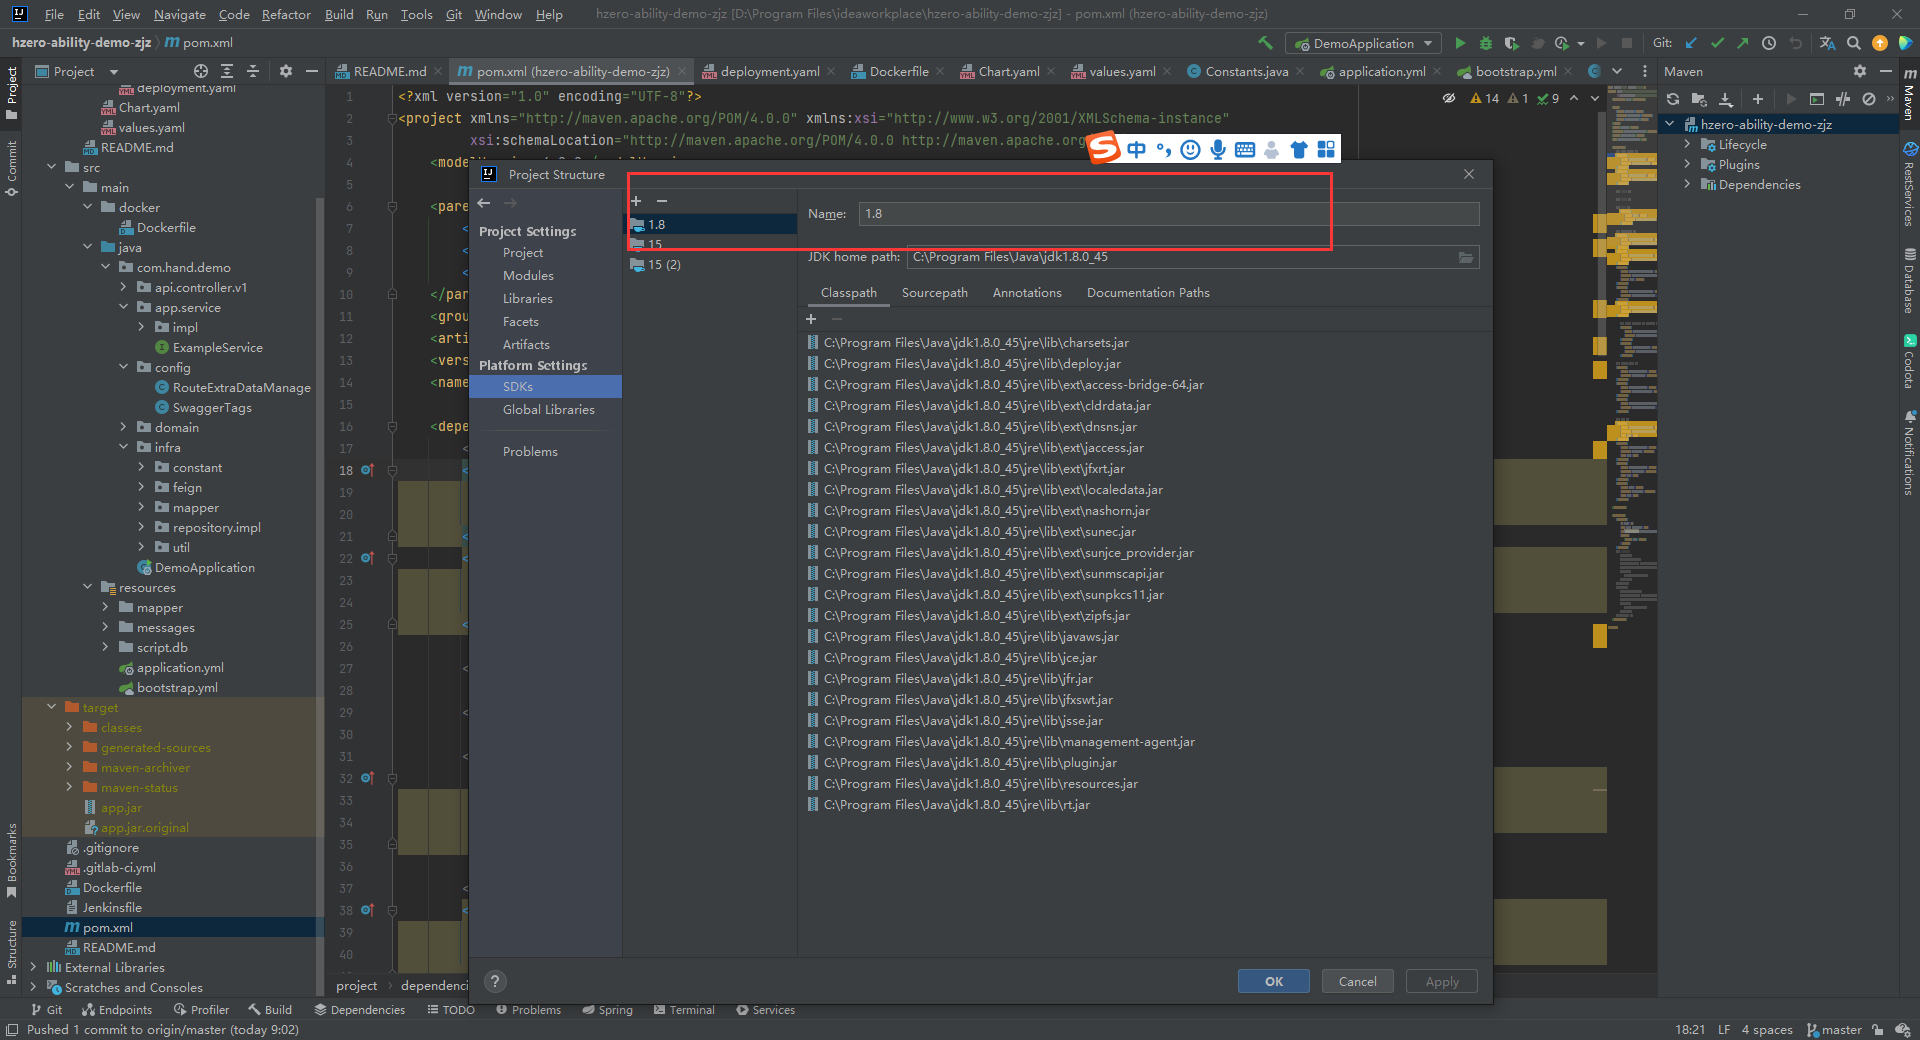The width and height of the screenshot is (1920, 1040).
Task: Run DemoApplication with the green play icon
Action: click(1460, 43)
